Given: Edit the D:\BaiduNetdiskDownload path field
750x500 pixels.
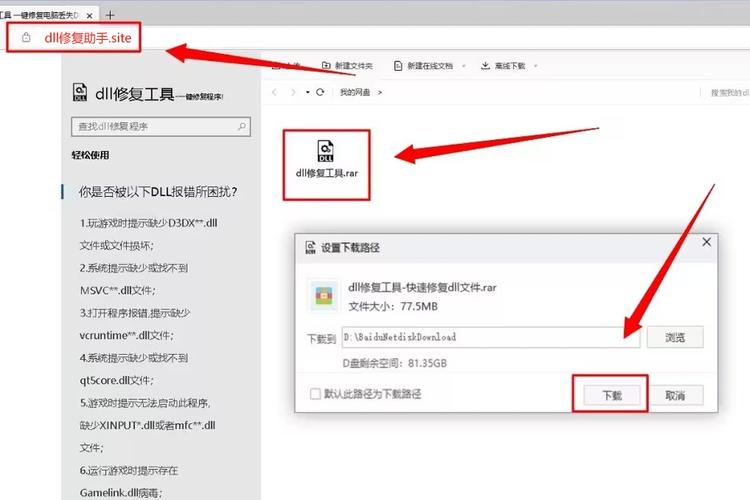Looking at the screenshot, I should [491, 337].
